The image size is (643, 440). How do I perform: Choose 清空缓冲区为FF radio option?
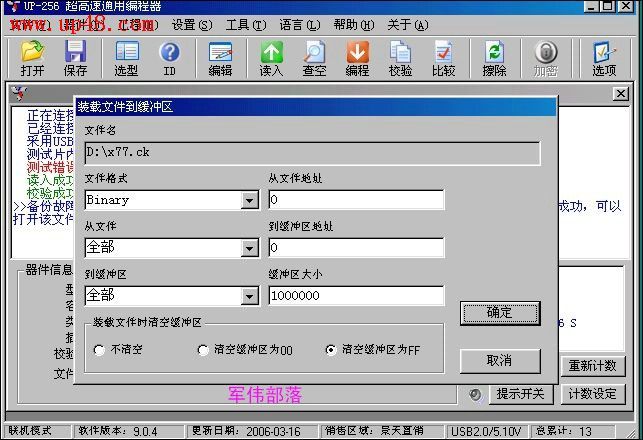331,351
